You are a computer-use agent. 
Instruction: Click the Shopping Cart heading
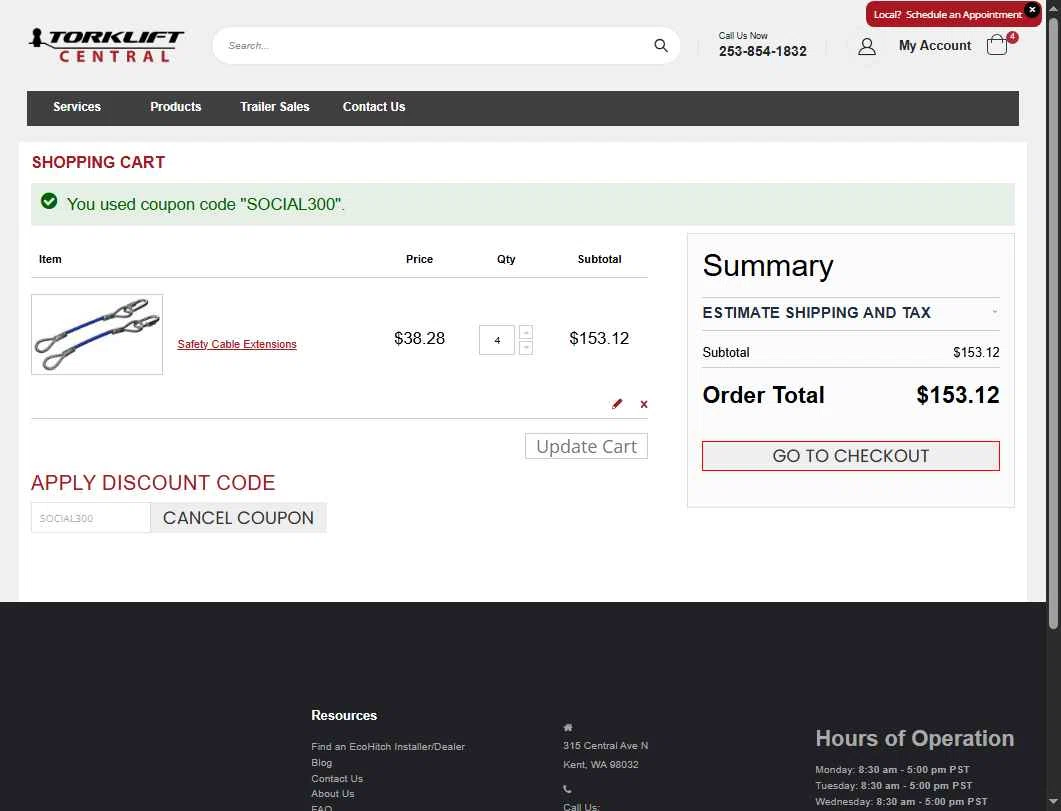99,162
